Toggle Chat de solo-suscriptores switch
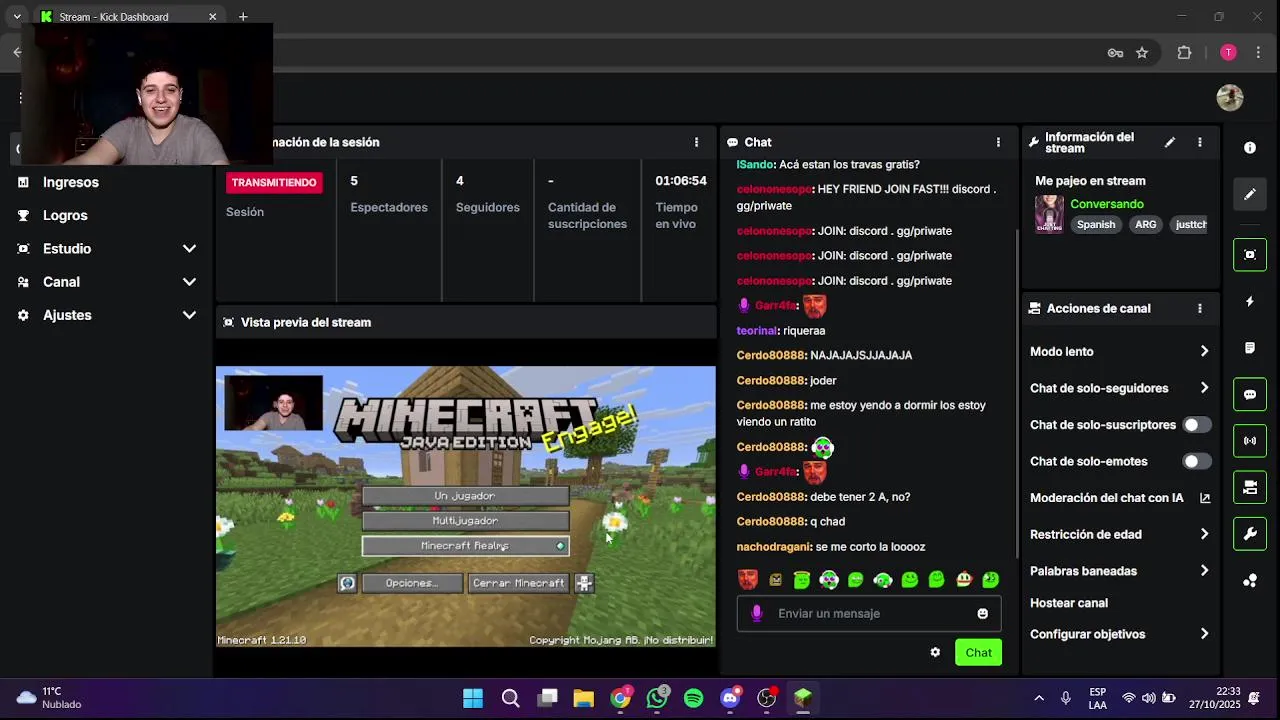This screenshot has width=1280, height=720. point(1197,425)
